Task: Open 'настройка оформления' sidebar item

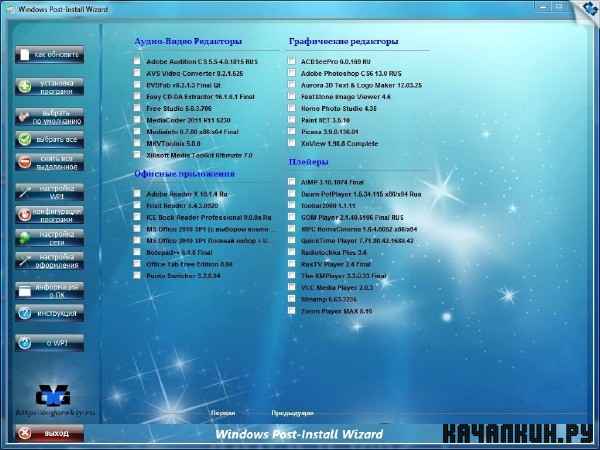Action: tap(50, 261)
